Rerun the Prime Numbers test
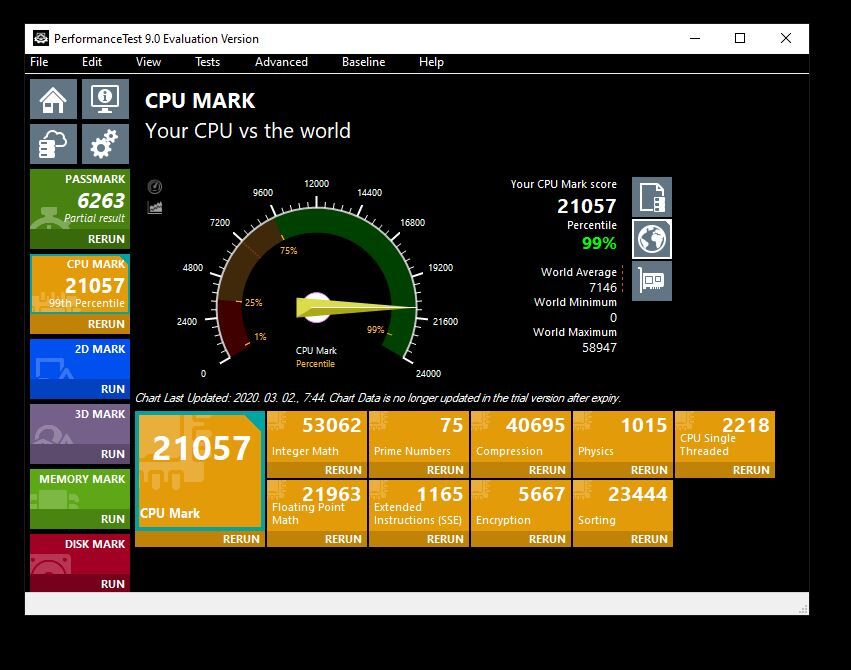Image resolution: width=851 pixels, height=670 pixels. click(x=419, y=470)
